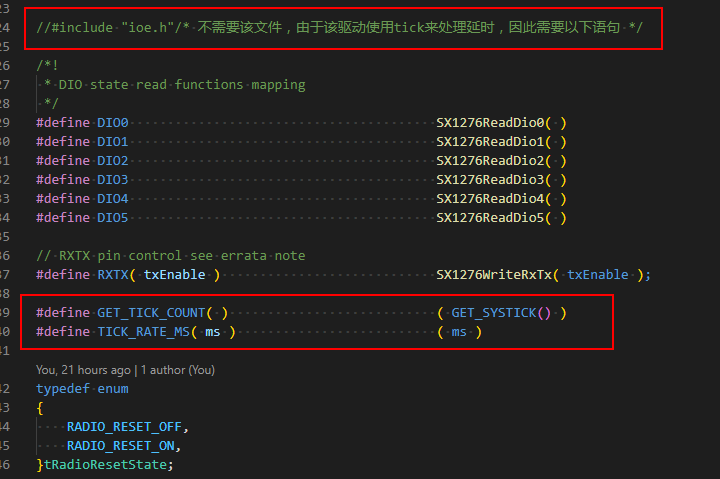720x479 pixels.
Task: Click the git blame CodeLens above typedef
Action: tap(82, 369)
